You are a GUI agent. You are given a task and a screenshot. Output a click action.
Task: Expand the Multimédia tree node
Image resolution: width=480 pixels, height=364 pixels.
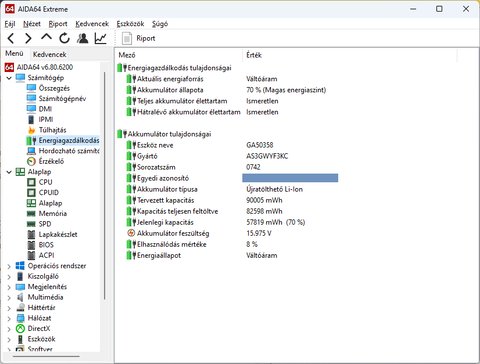tap(9, 298)
